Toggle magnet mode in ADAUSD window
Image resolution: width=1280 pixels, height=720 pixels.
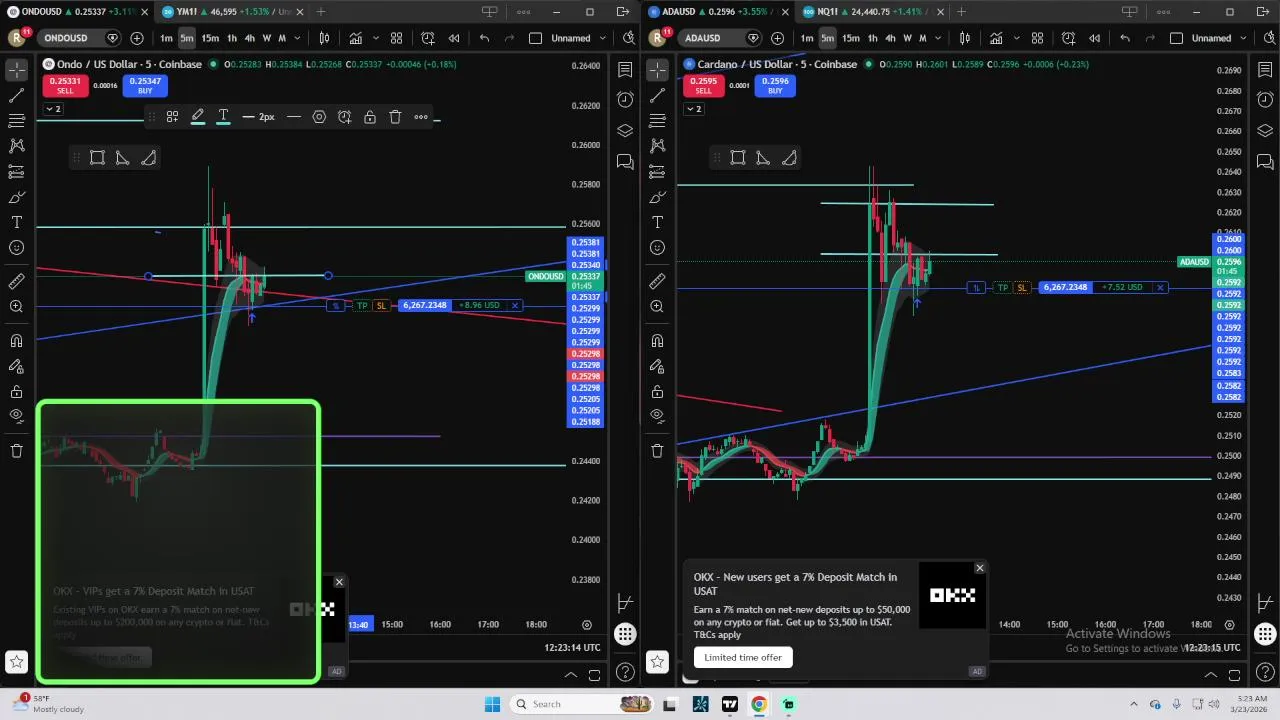[x=657, y=341]
